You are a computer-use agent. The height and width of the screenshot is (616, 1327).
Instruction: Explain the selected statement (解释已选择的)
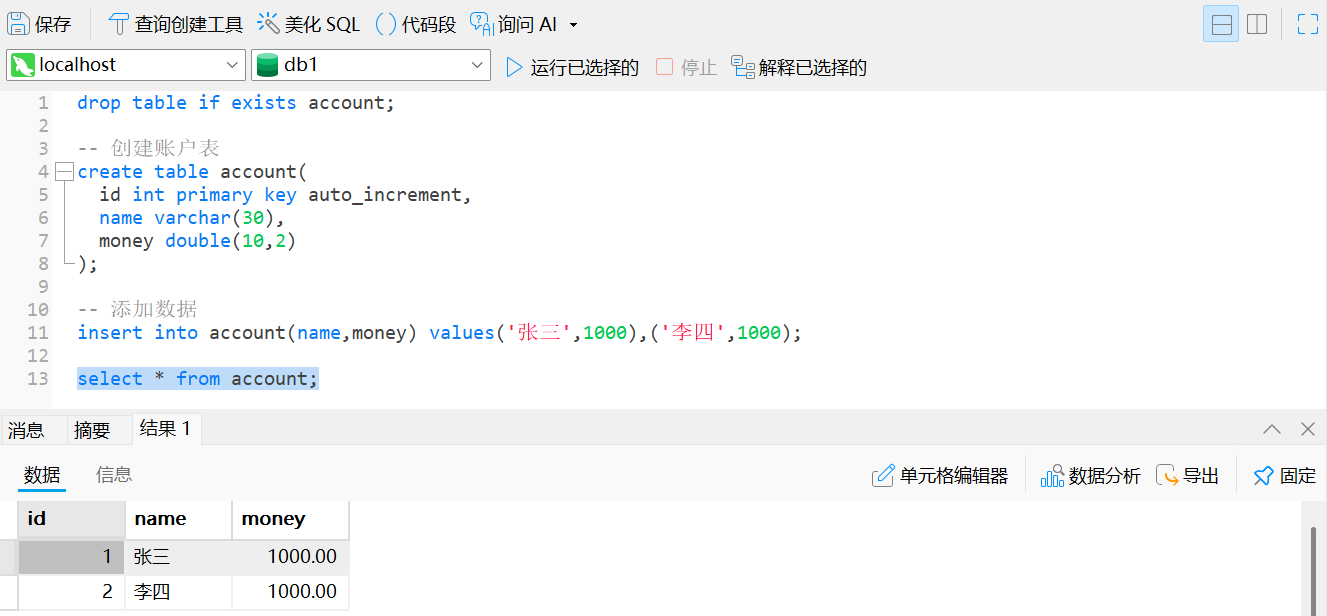[799, 67]
